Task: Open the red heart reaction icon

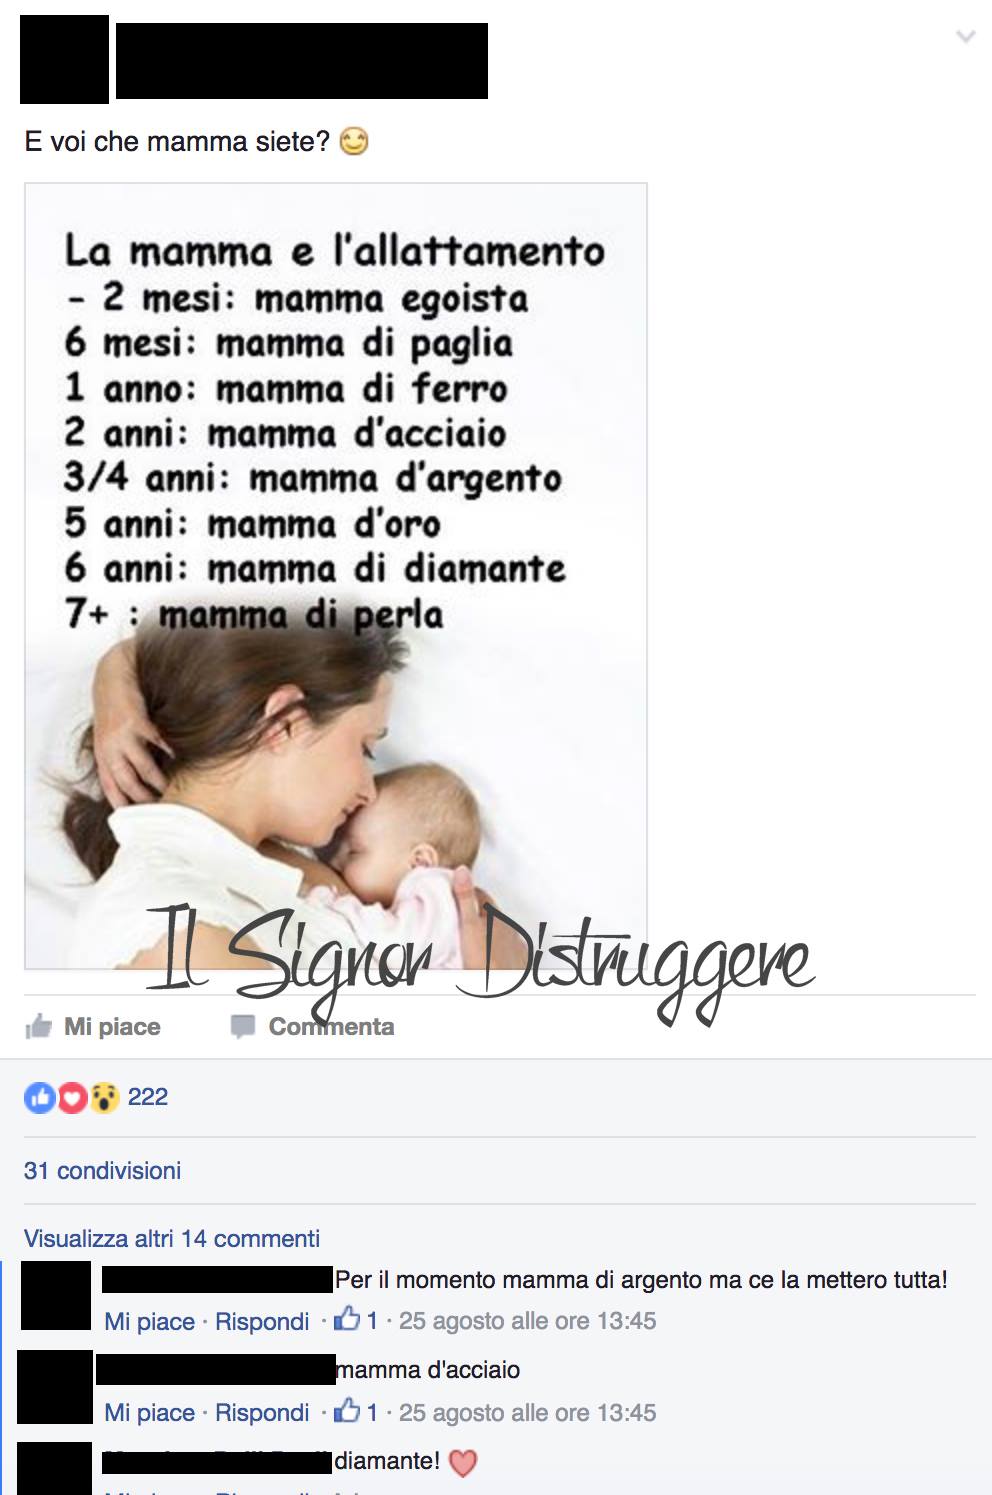Action: pyautogui.click(x=72, y=1098)
